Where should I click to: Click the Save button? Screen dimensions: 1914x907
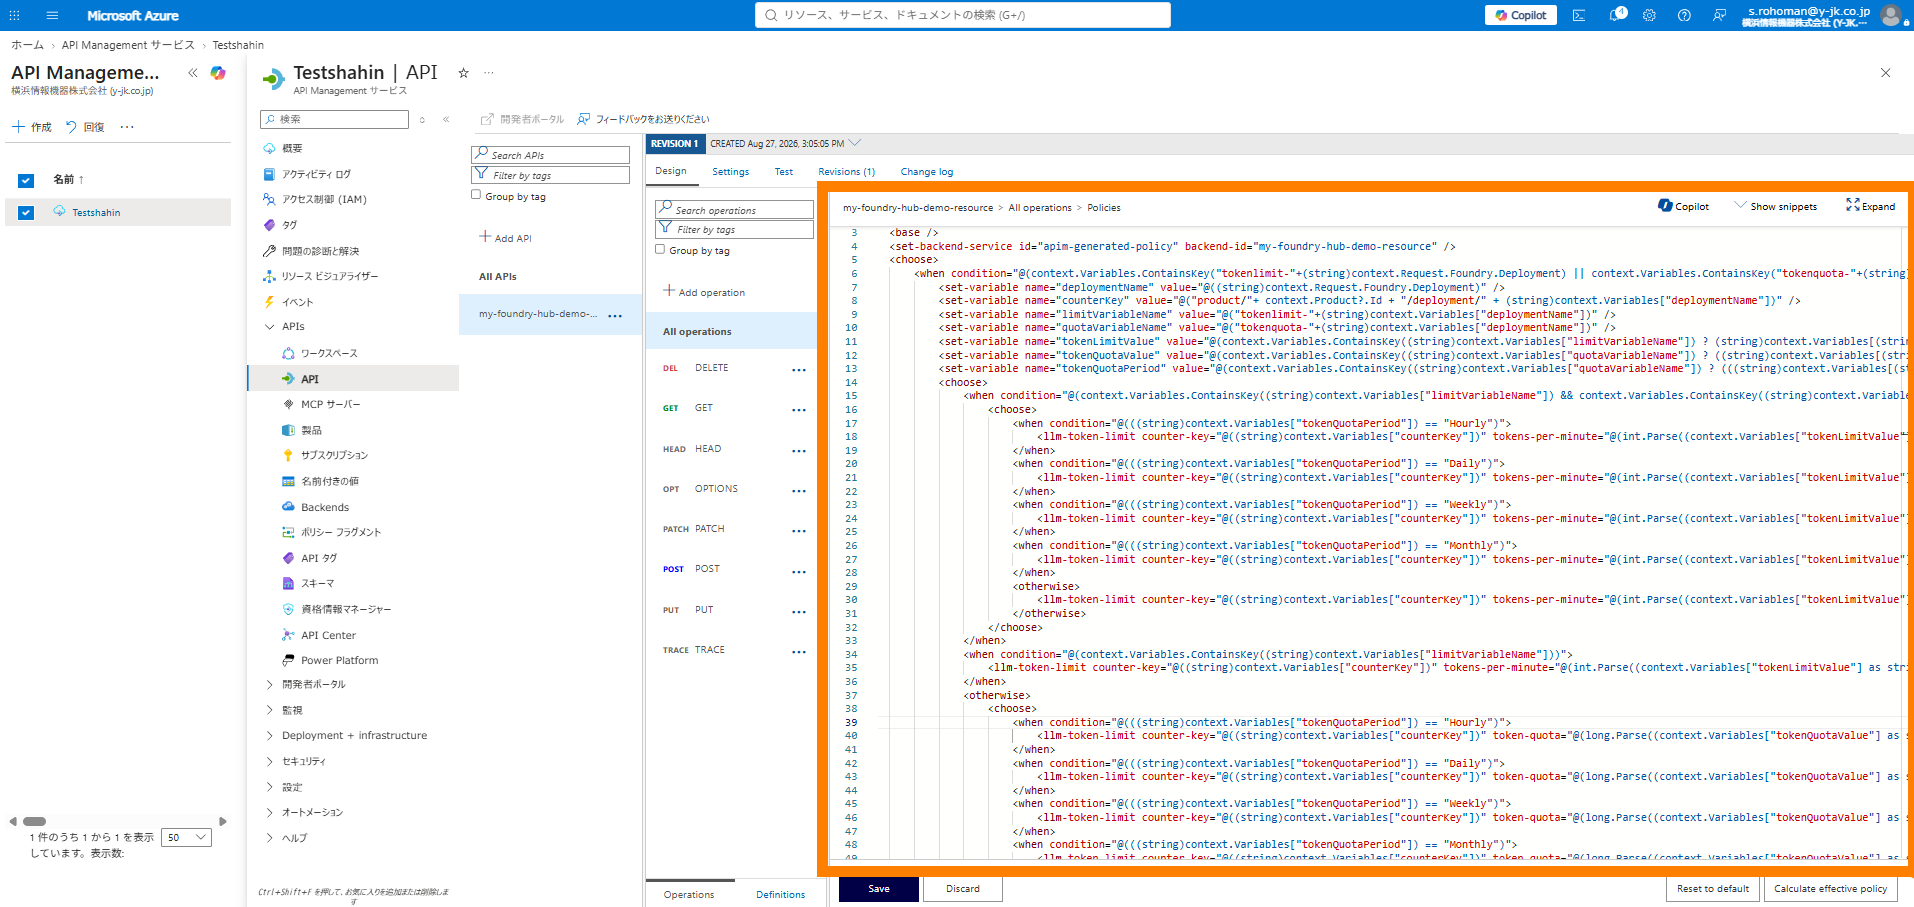(879, 888)
